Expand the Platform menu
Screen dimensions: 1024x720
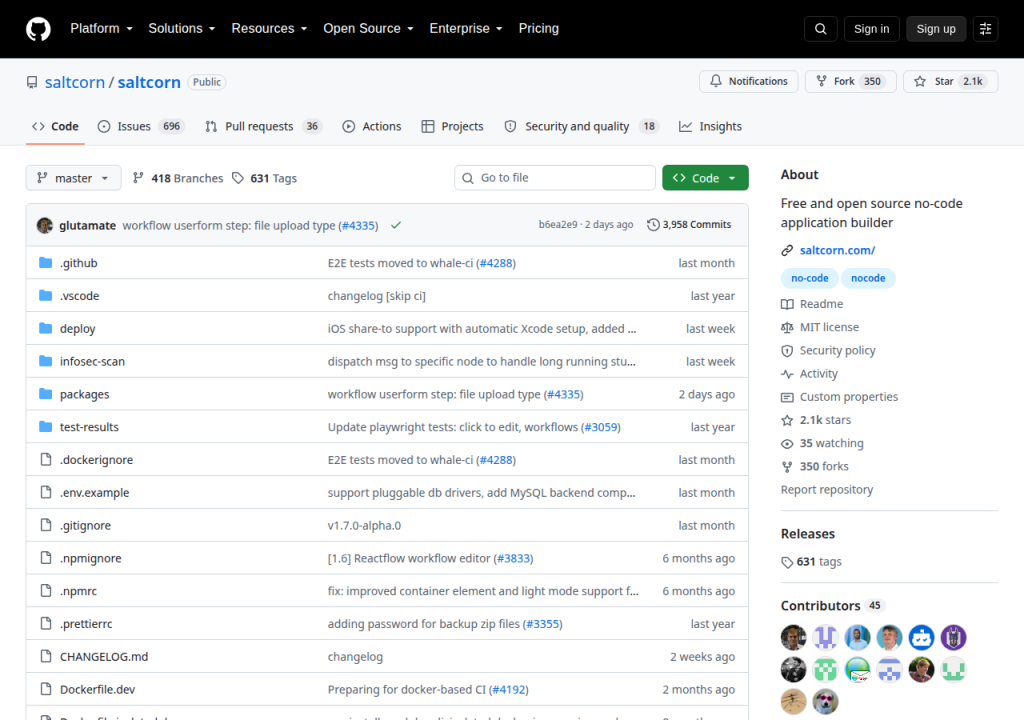coord(101,29)
